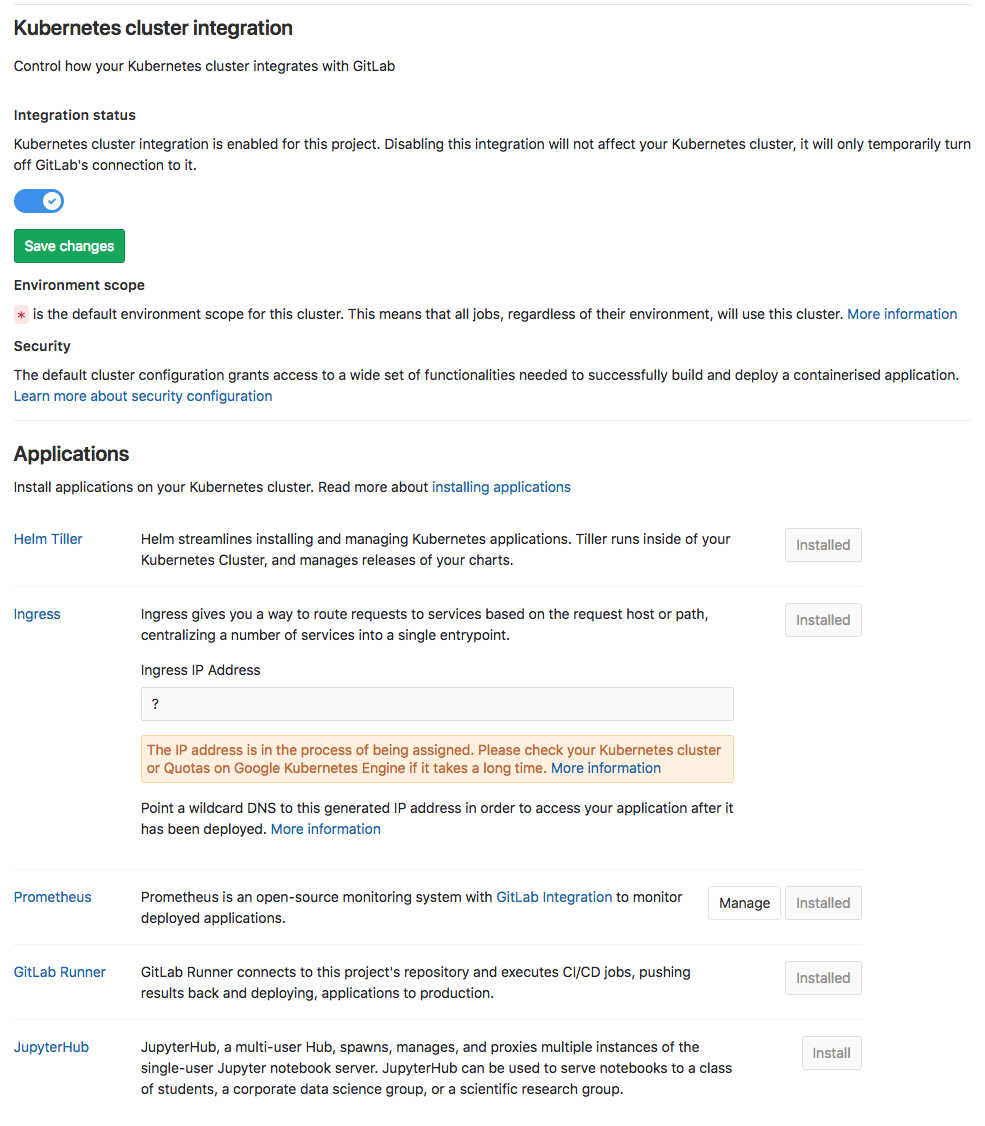Image resolution: width=985 pixels, height=1126 pixels.
Task: Open the GitLab Runner application link
Action: [59, 971]
